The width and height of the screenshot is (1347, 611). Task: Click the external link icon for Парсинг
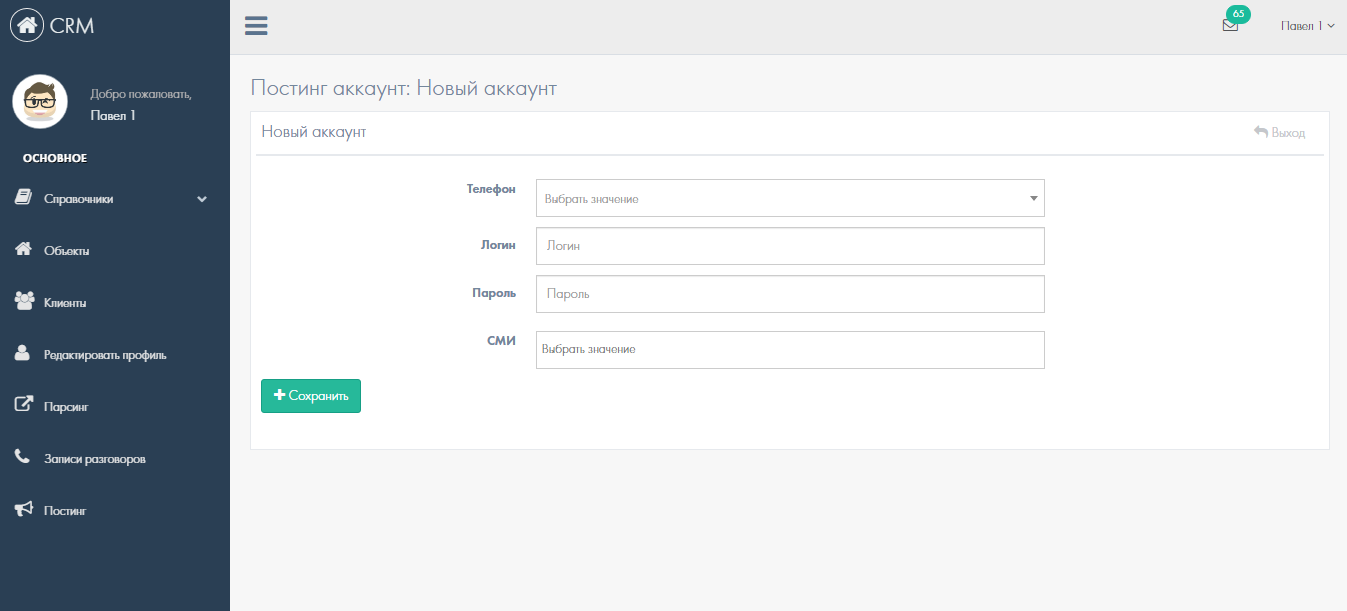[24, 406]
